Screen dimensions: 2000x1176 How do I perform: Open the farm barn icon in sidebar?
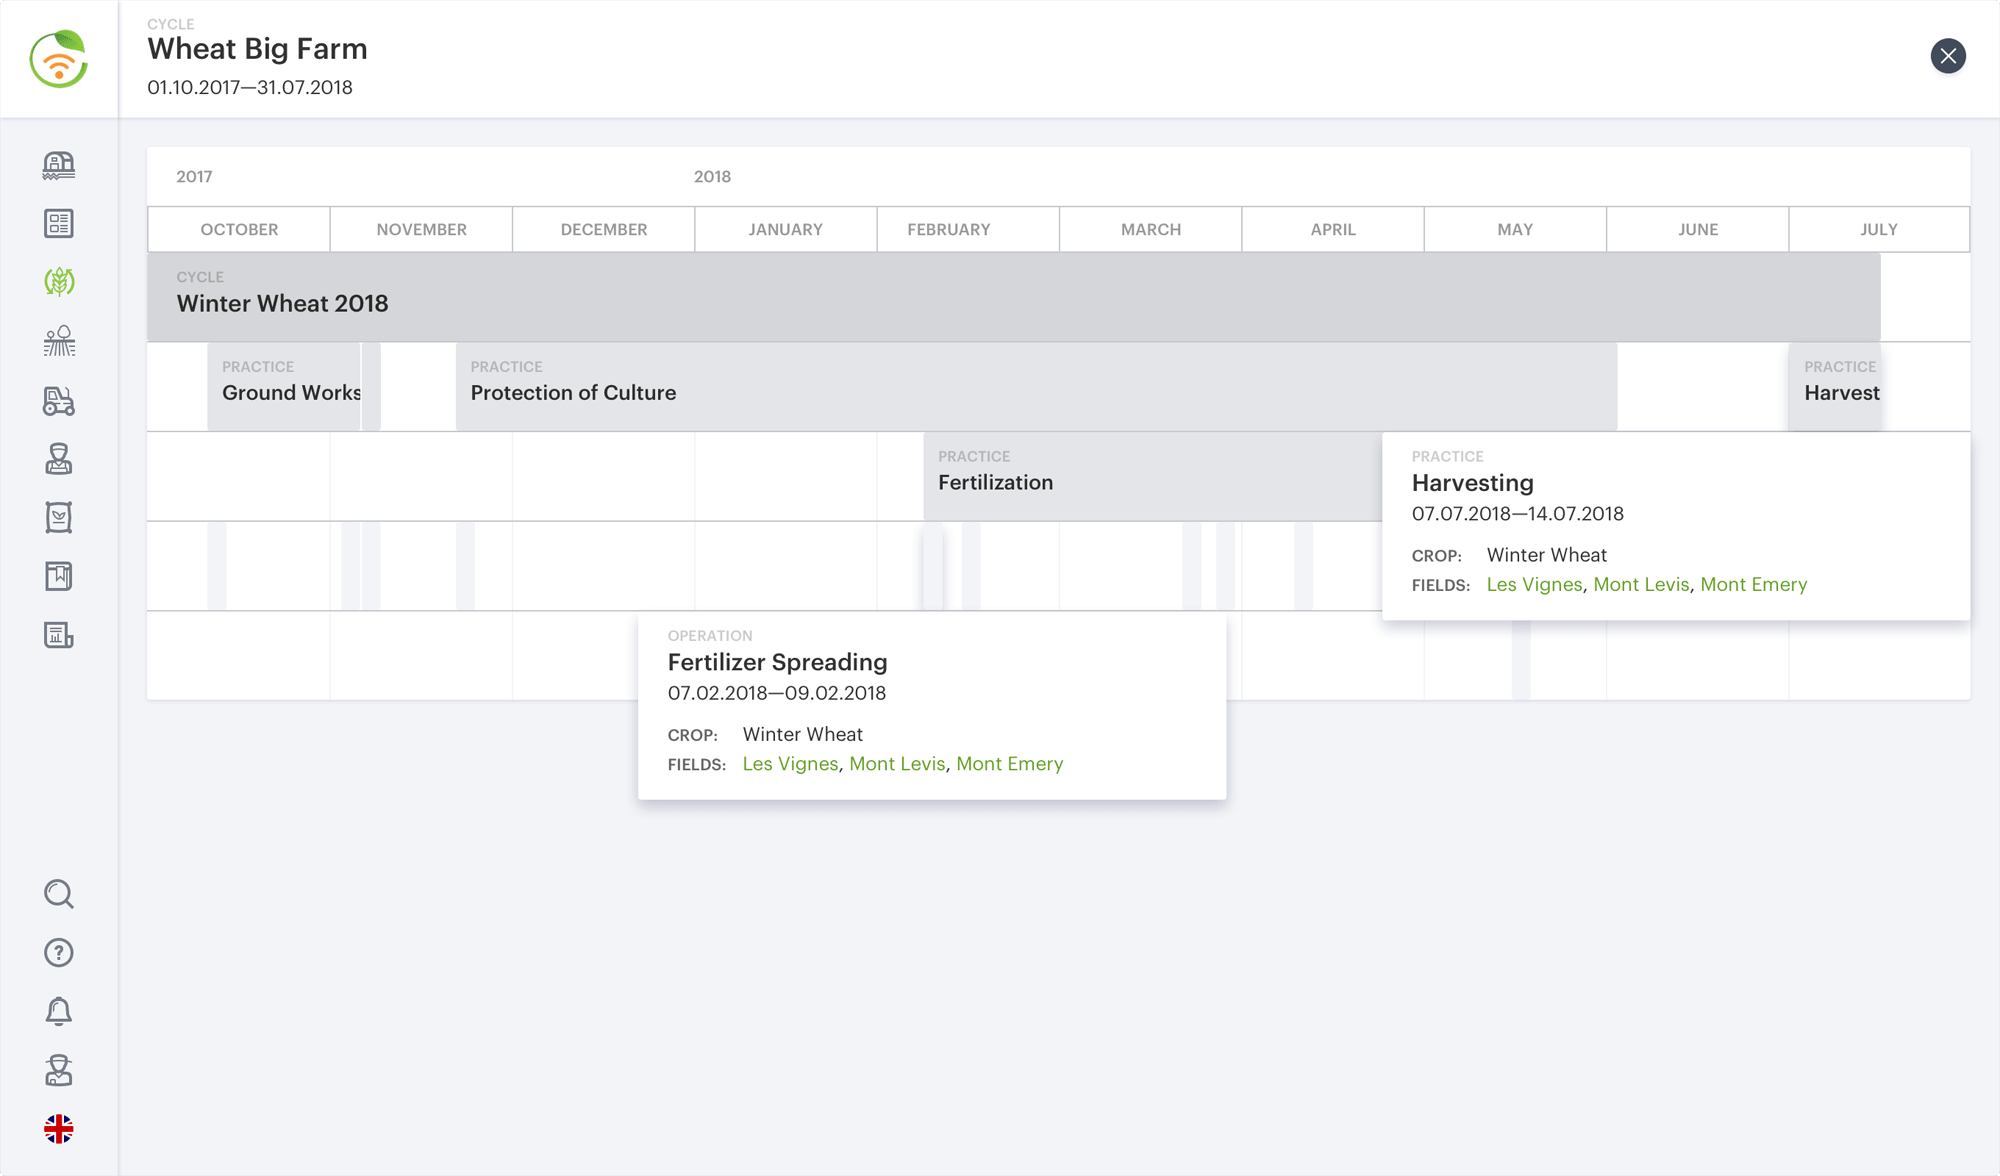coord(59,165)
